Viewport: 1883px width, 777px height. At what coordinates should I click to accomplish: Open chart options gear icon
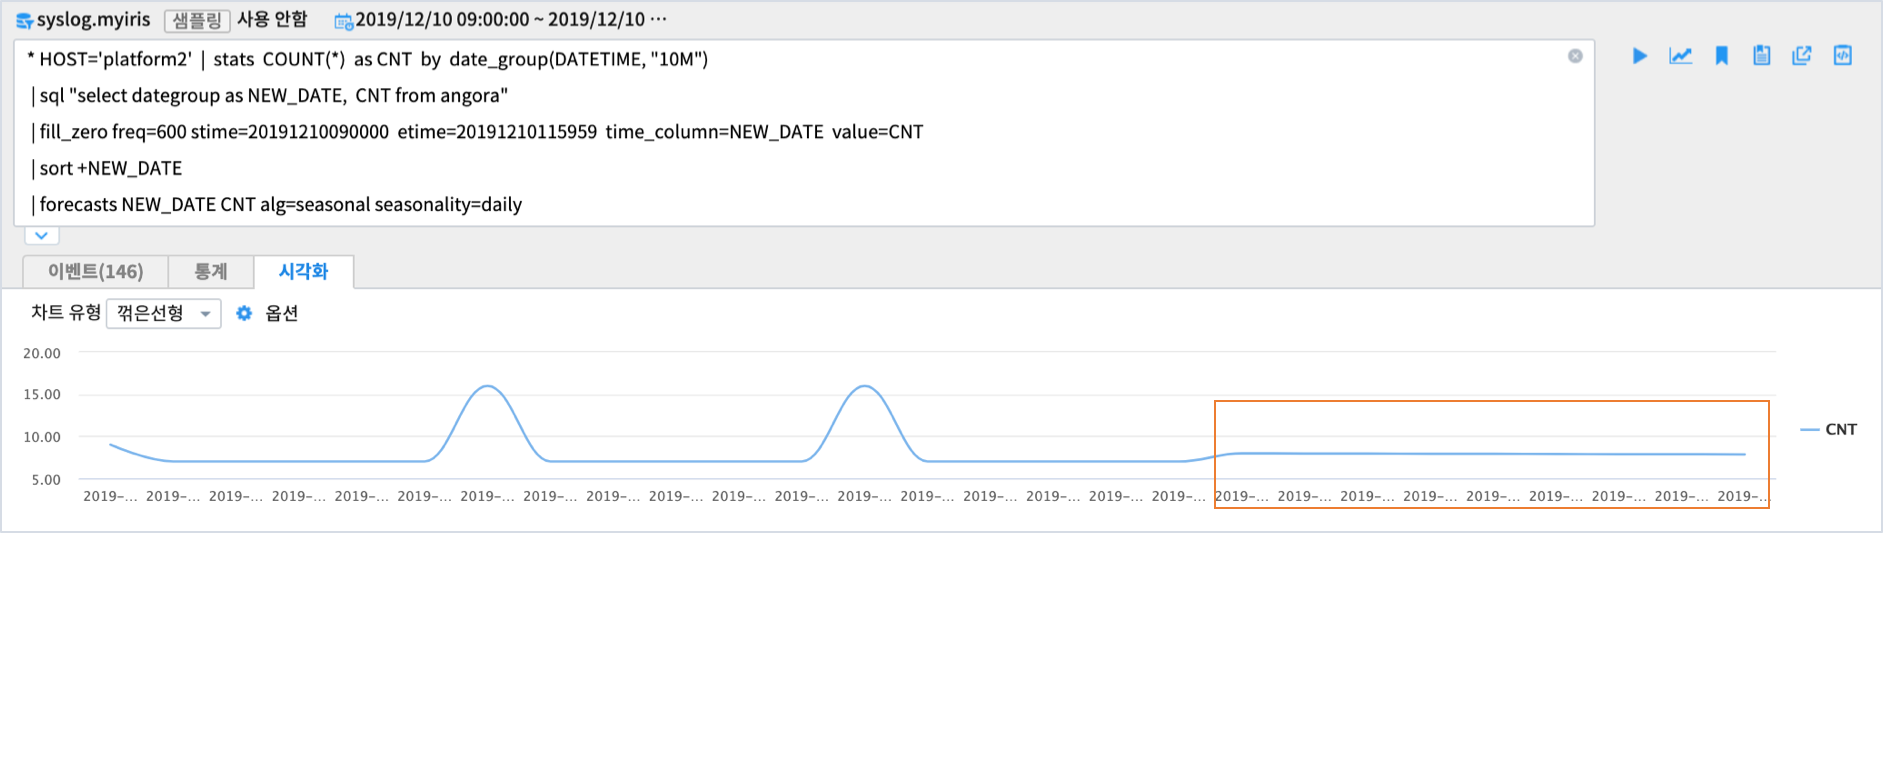[x=244, y=313]
